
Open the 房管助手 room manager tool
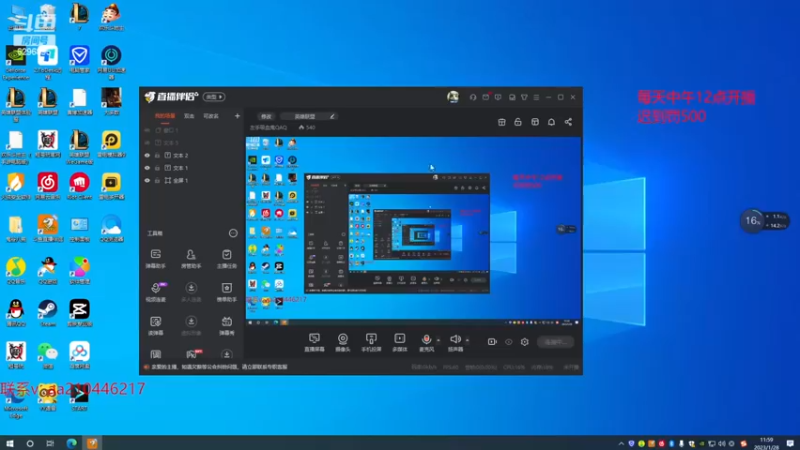coord(191,258)
